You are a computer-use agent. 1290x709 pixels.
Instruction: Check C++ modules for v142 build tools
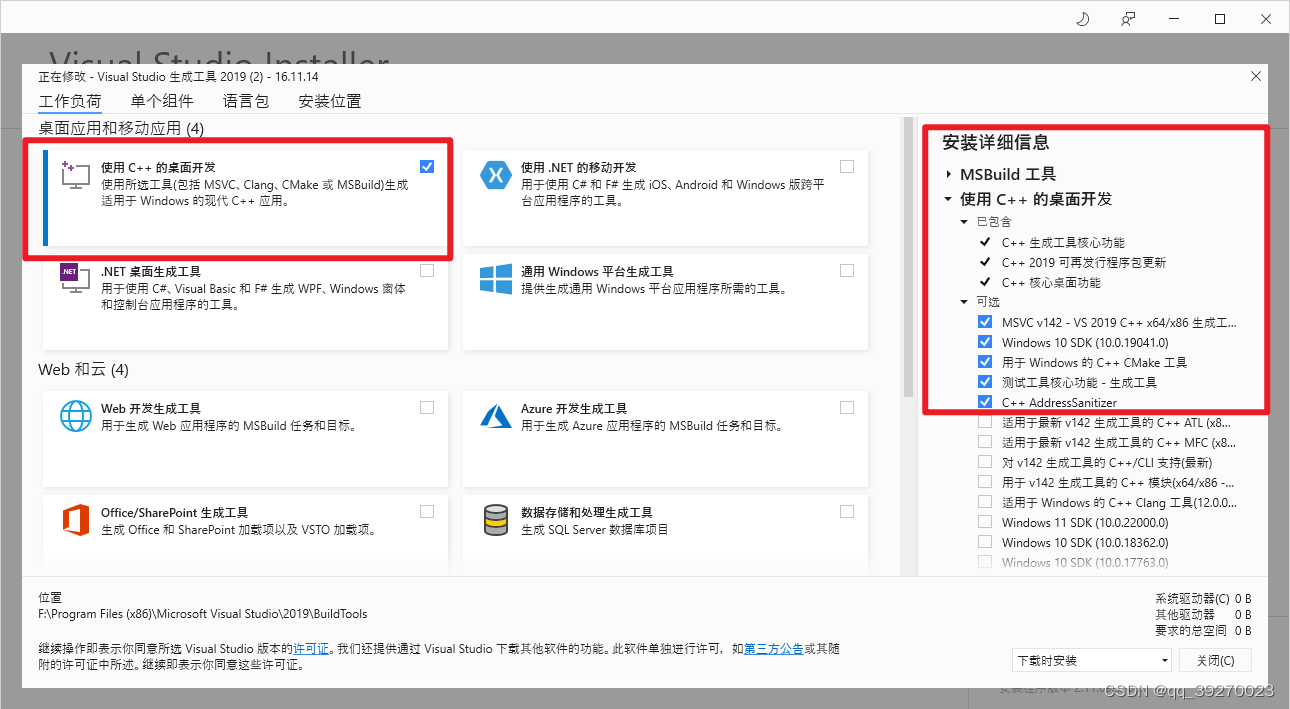pos(985,482)
